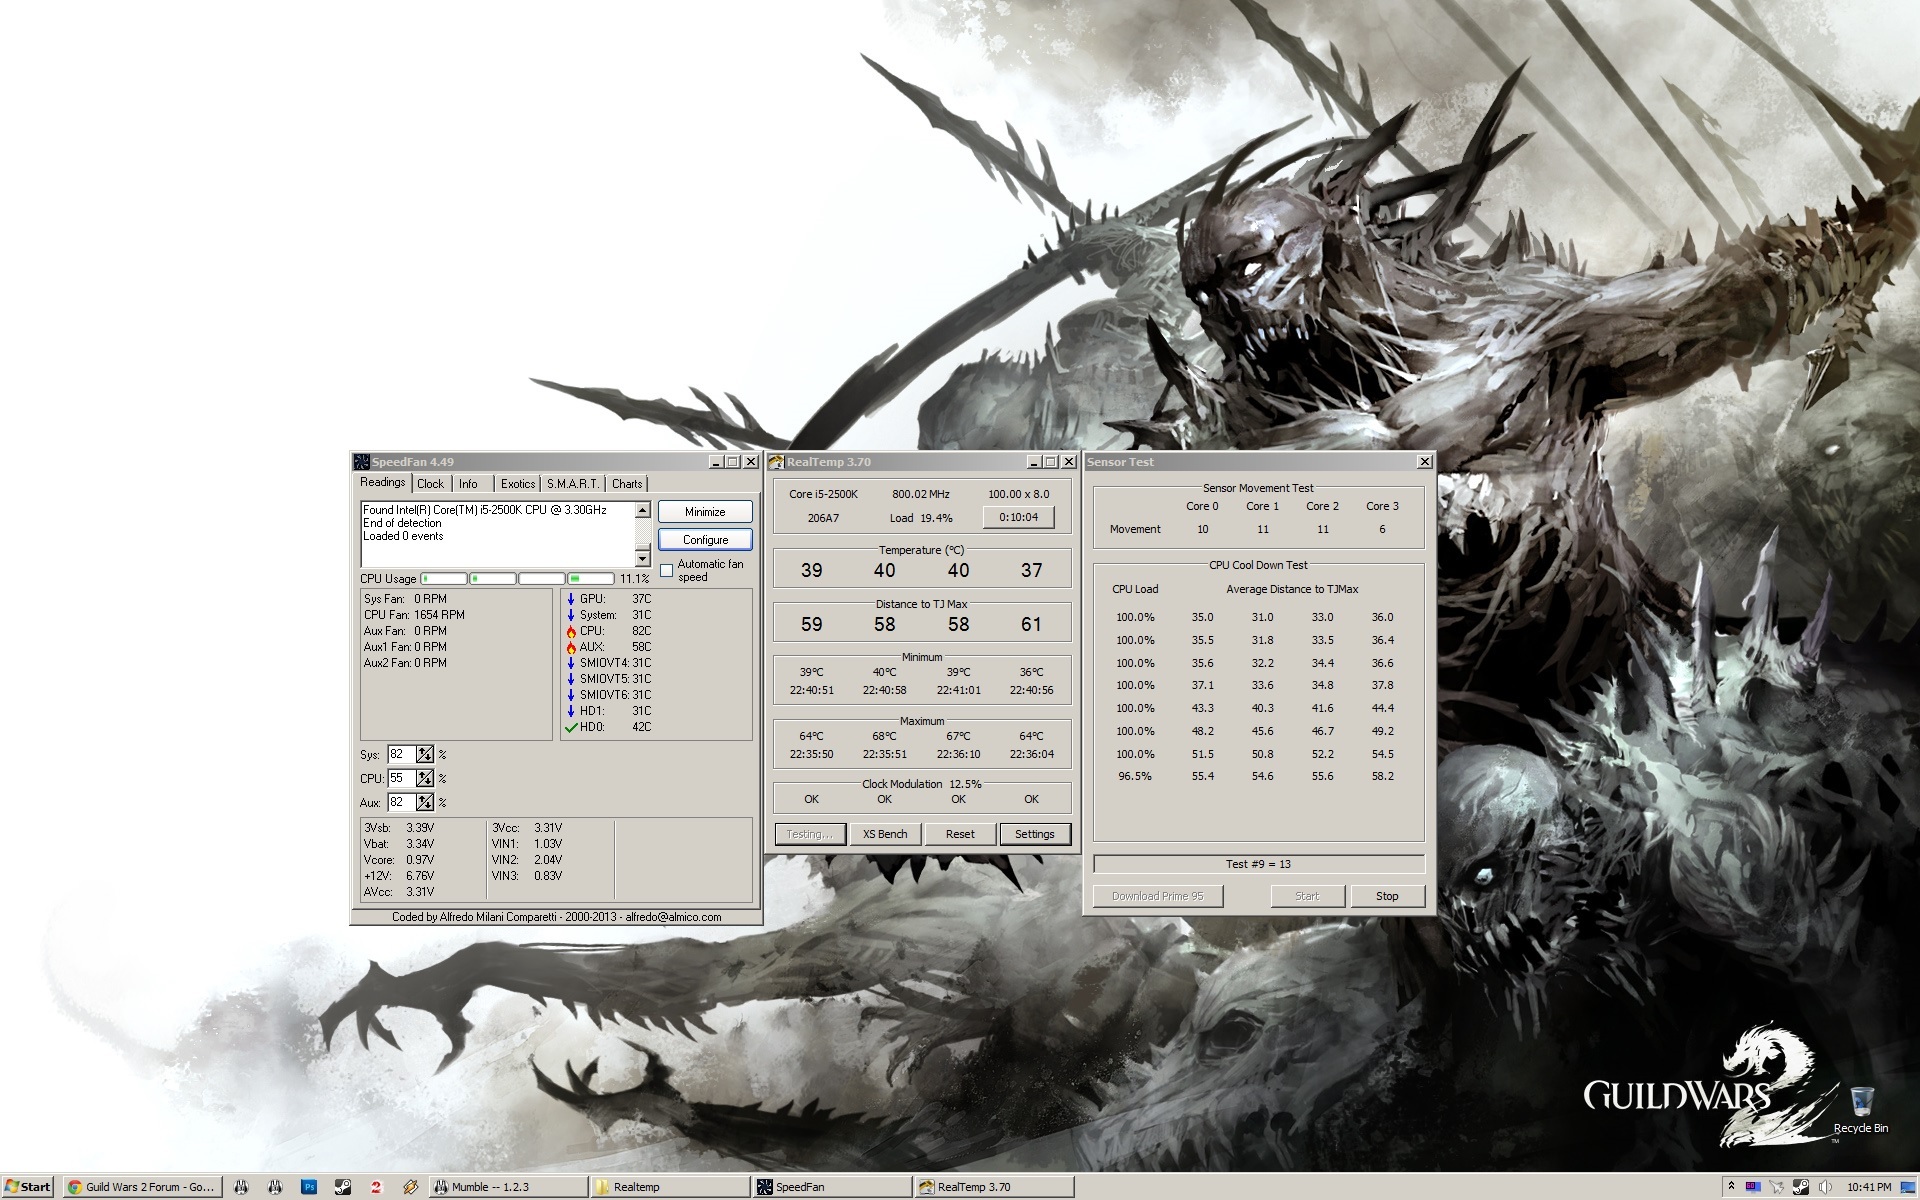The height and width of the screenshot is (1200, 1920).
Task: Click the jet plane system tray icon
Action: pyautogui.click(x=1776, y=1187)
